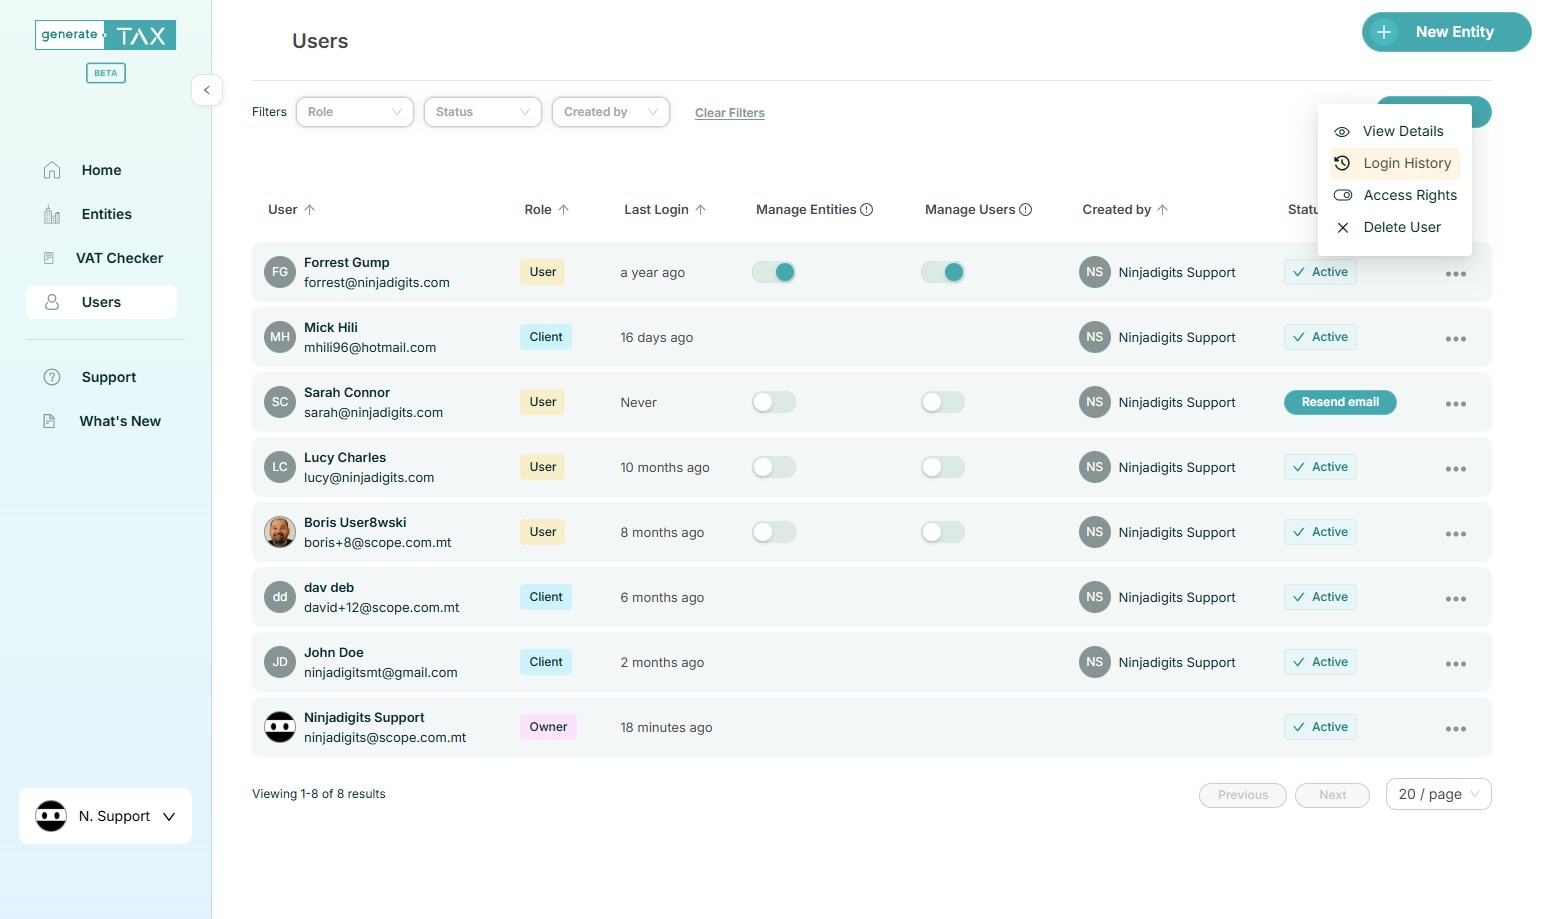
Task: Open three-dot menu for John Doe
Action: [x=1455, y=664]
